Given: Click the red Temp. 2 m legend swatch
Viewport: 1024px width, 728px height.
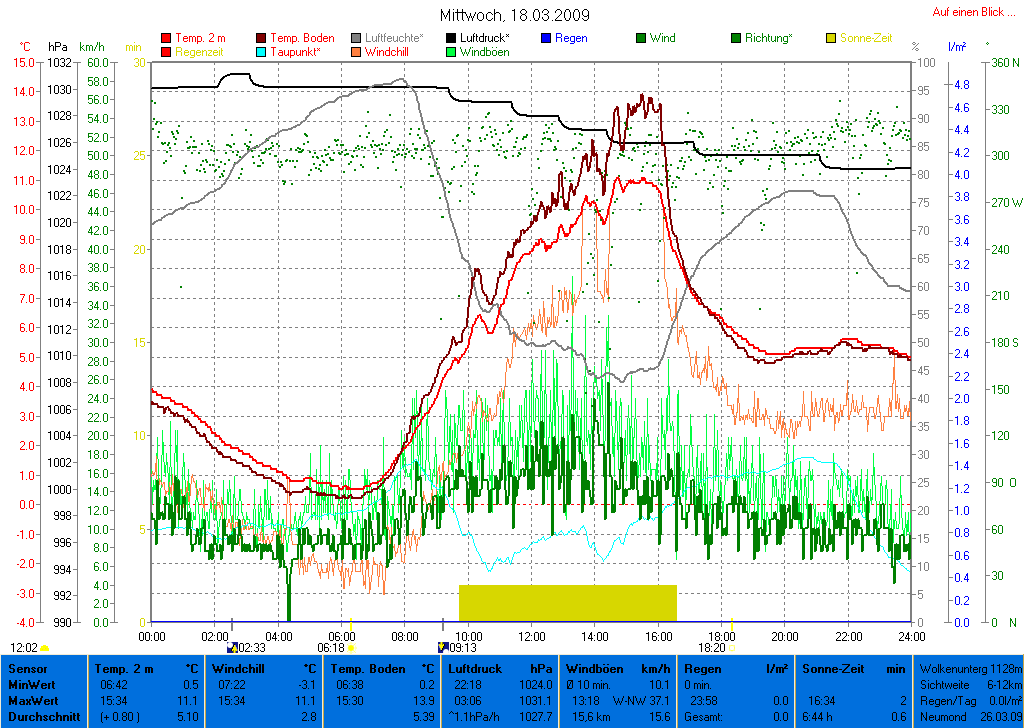Looking at the screenshot, I should click(x=166, y=38).
